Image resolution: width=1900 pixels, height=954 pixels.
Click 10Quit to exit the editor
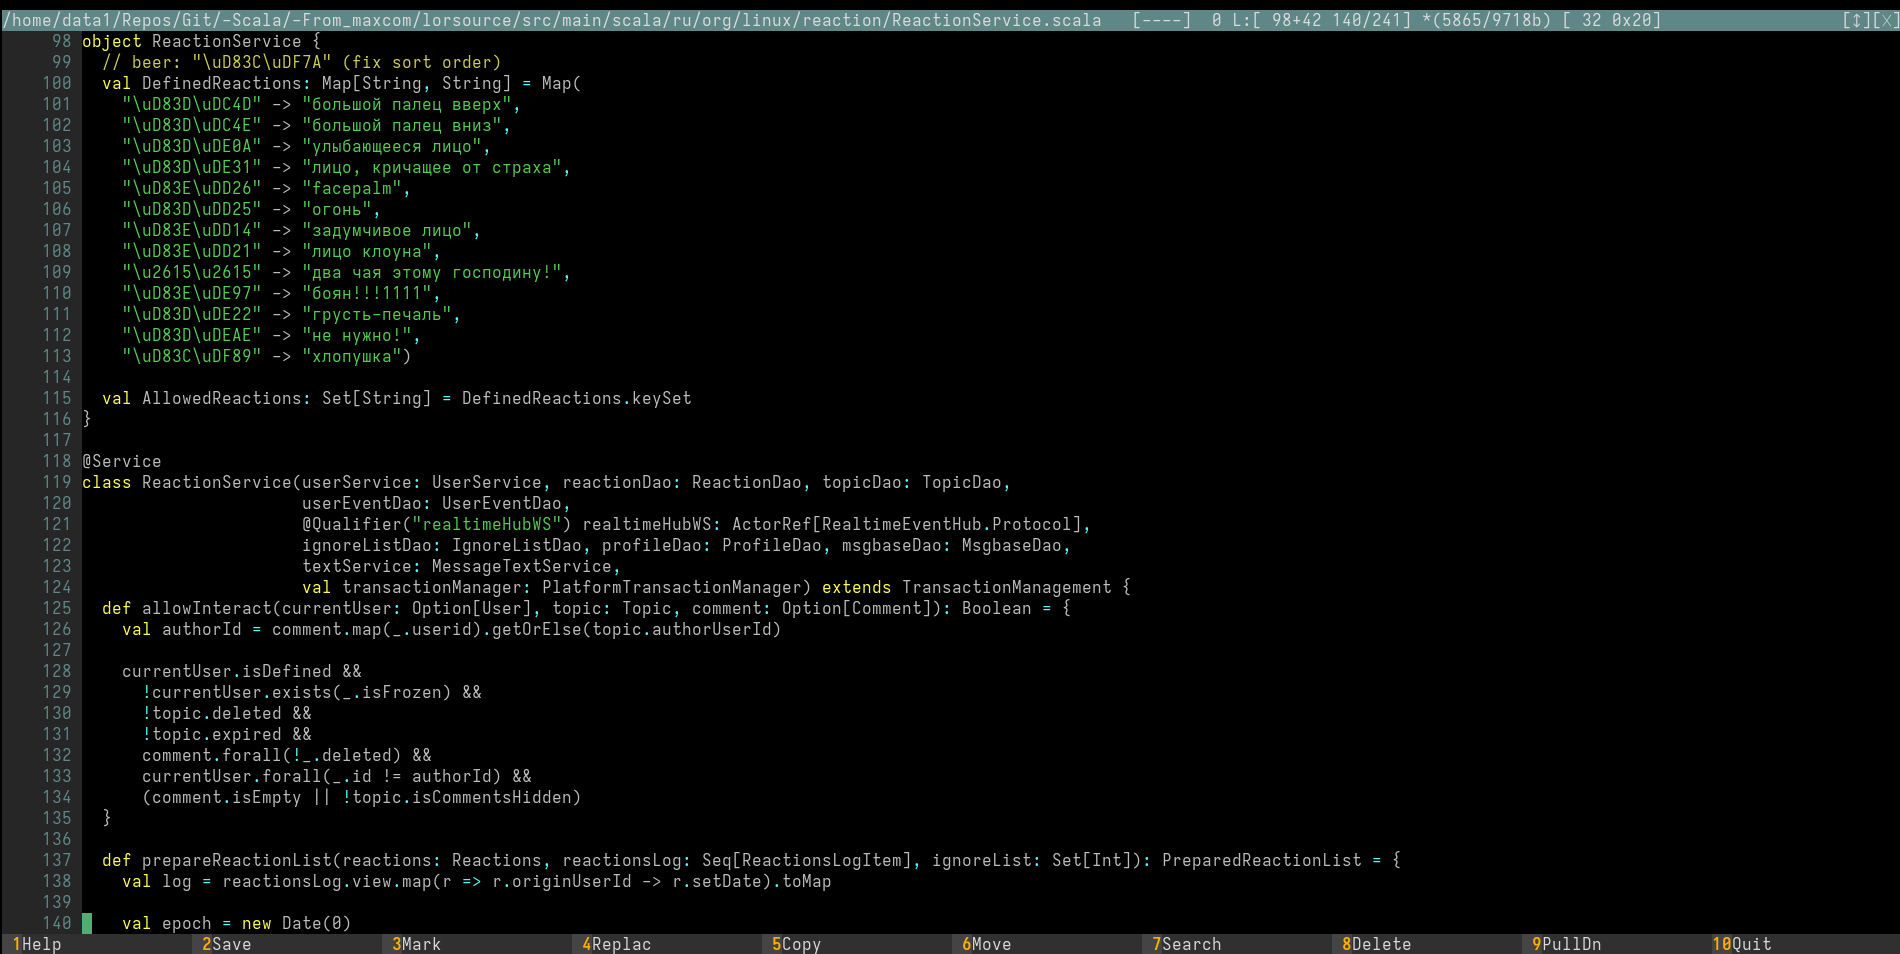1741,944
